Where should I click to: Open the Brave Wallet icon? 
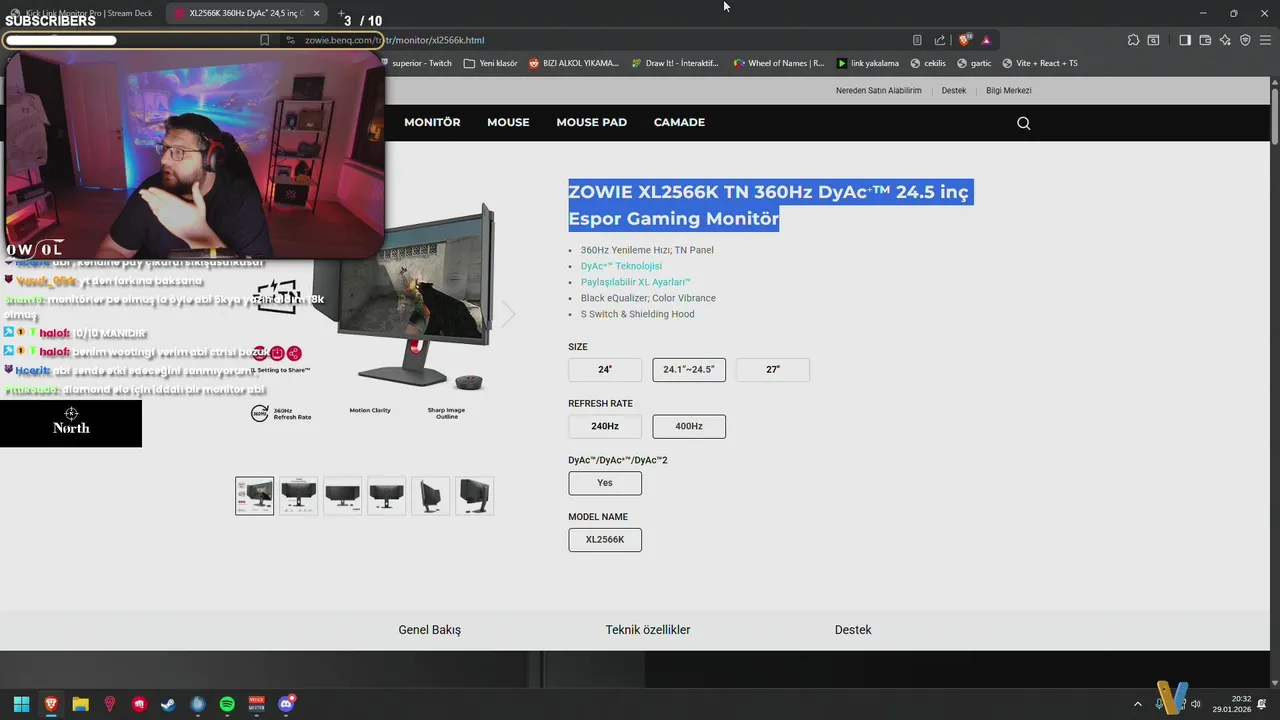[1205, 40]
